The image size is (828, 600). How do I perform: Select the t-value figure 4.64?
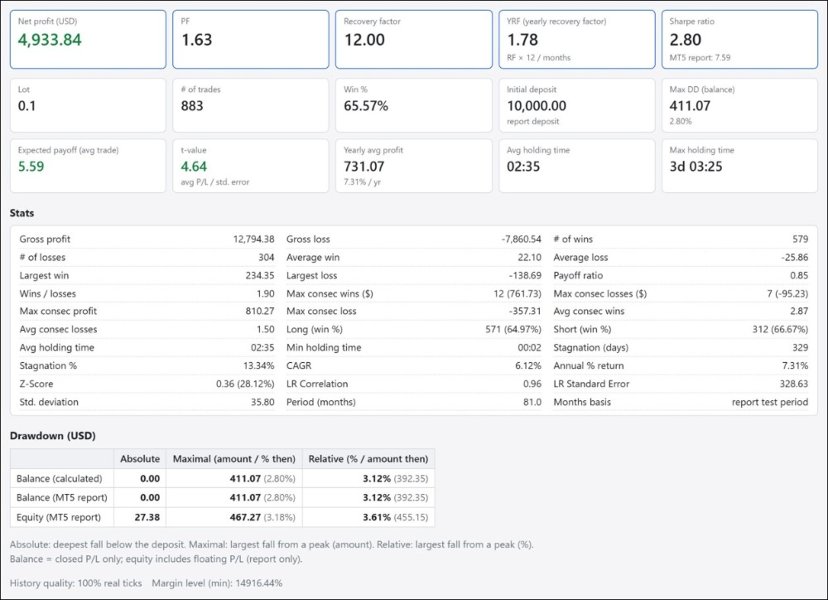pos(194,167)
